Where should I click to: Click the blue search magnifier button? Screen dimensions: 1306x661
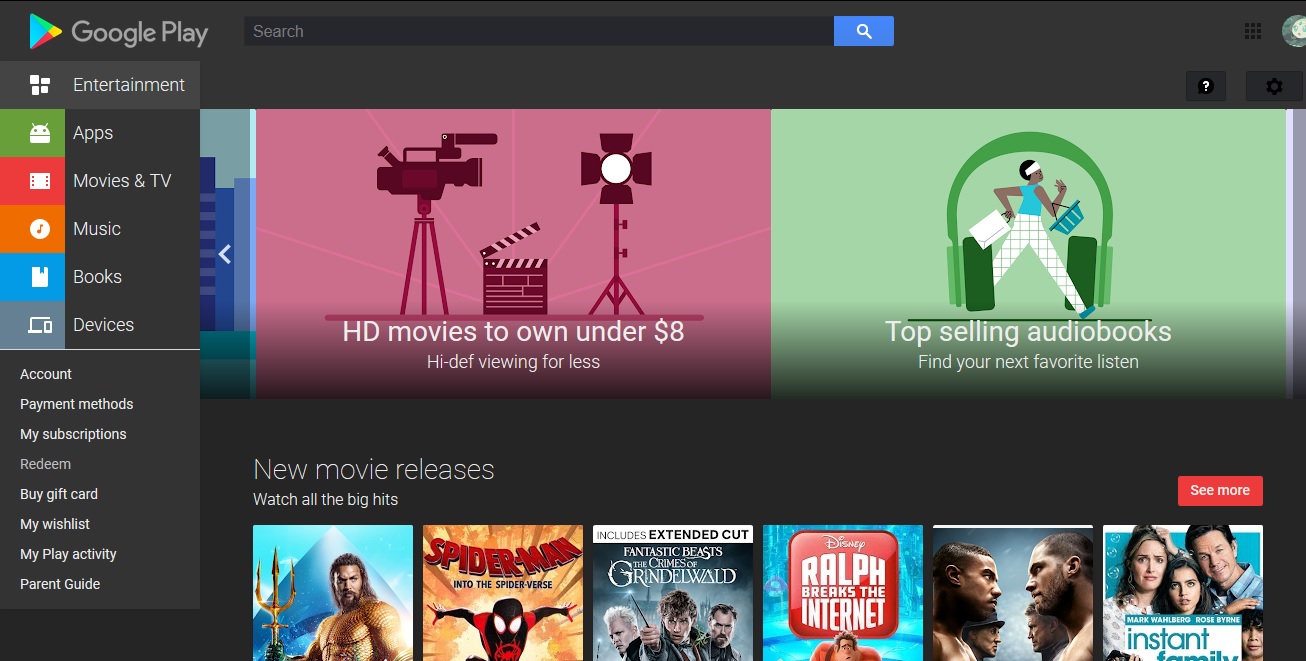point(864,31)
